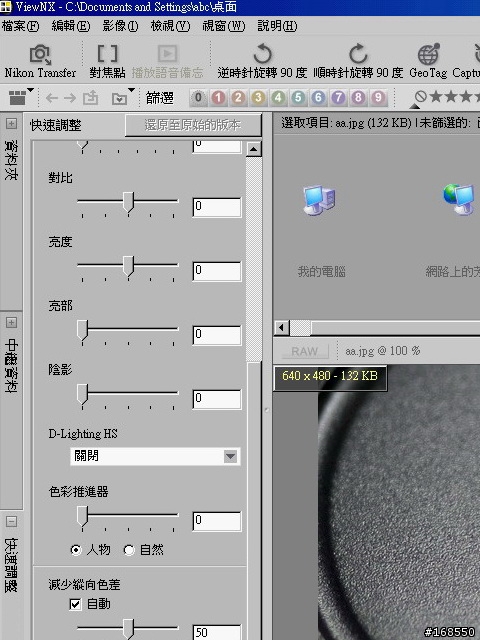Filter by teal label 5
The image size is (480, 640).
(x=298, y=98)
